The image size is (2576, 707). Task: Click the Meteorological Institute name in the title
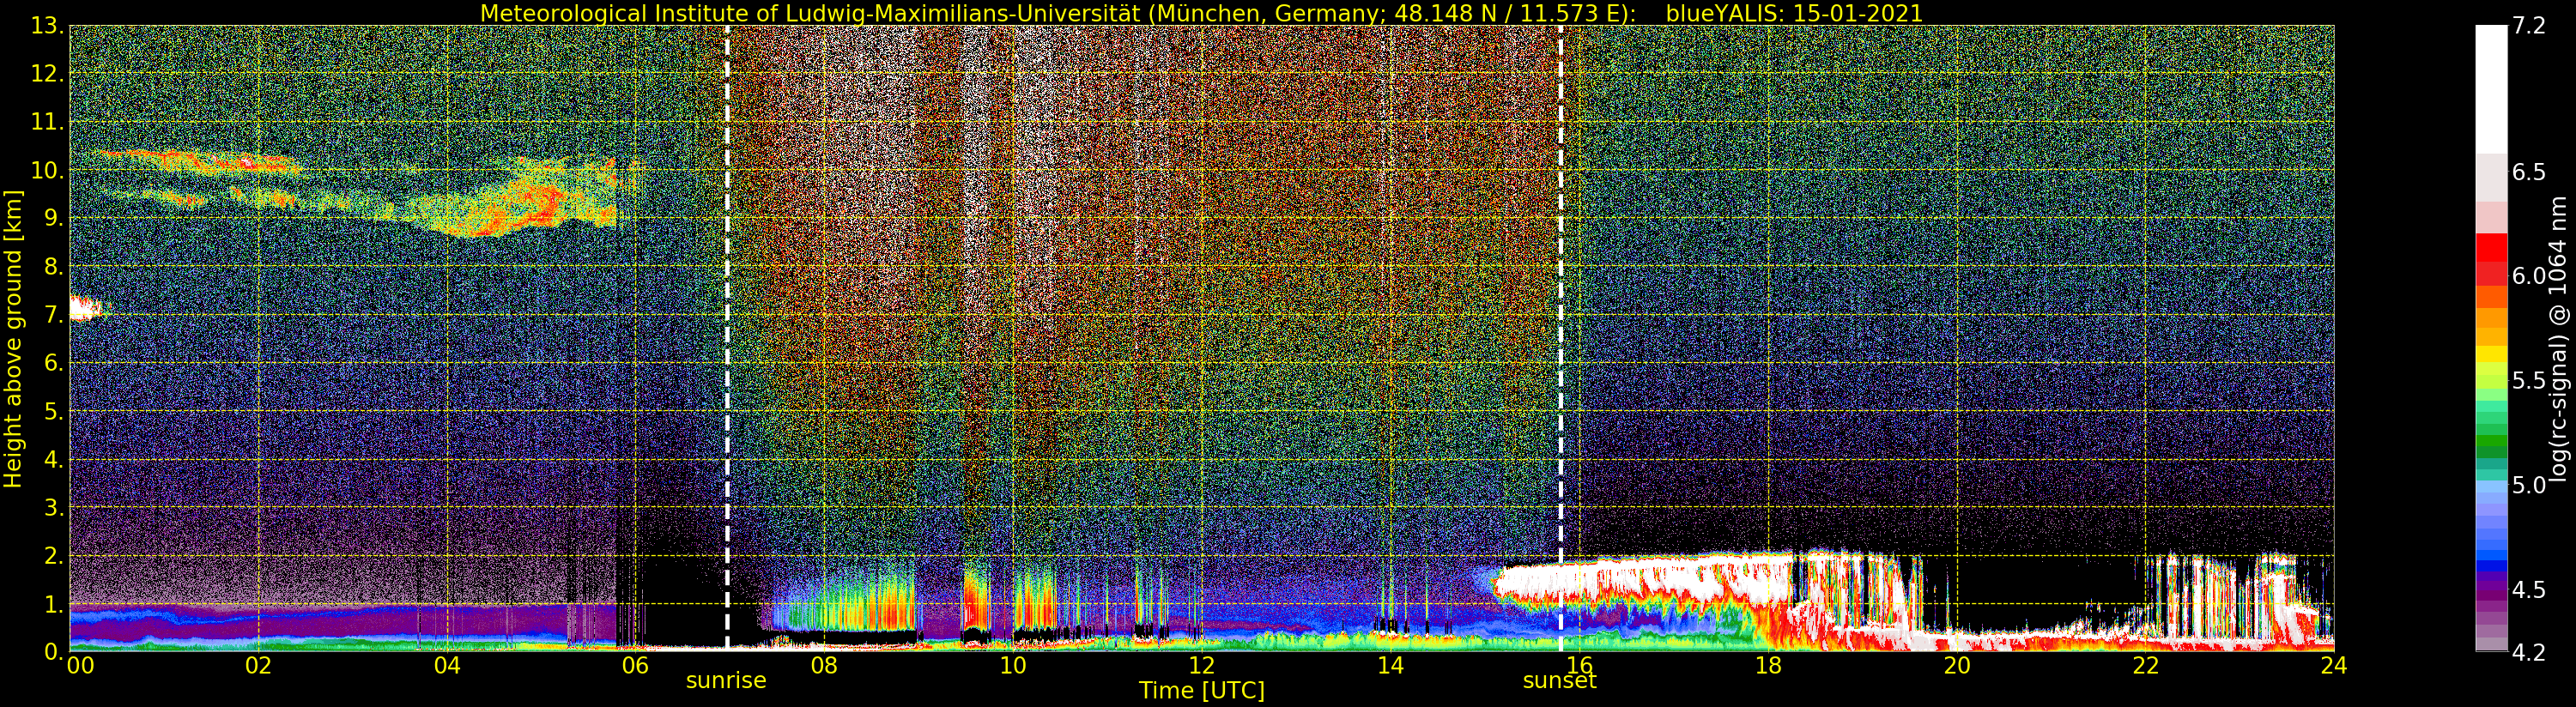pos(810,13)
